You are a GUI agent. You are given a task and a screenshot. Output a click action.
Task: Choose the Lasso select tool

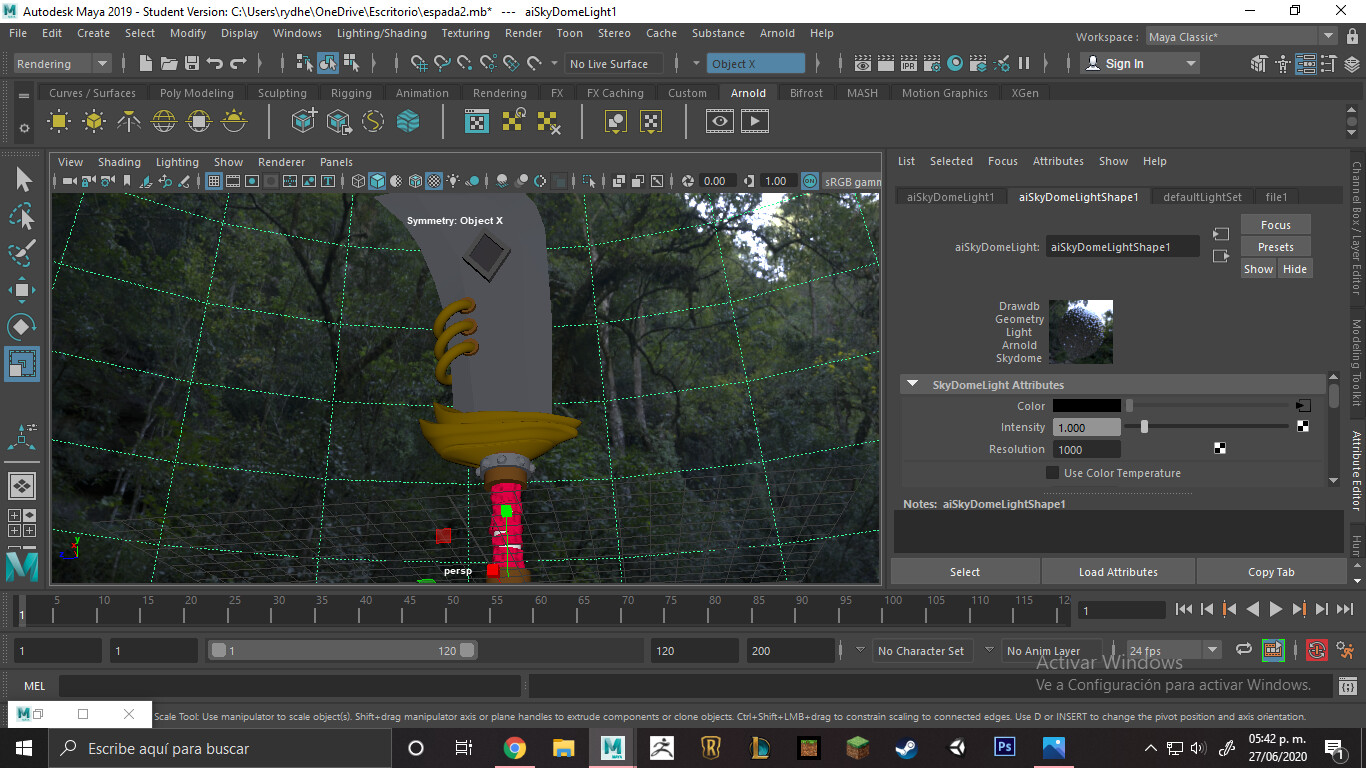click(x=22, y=217)
